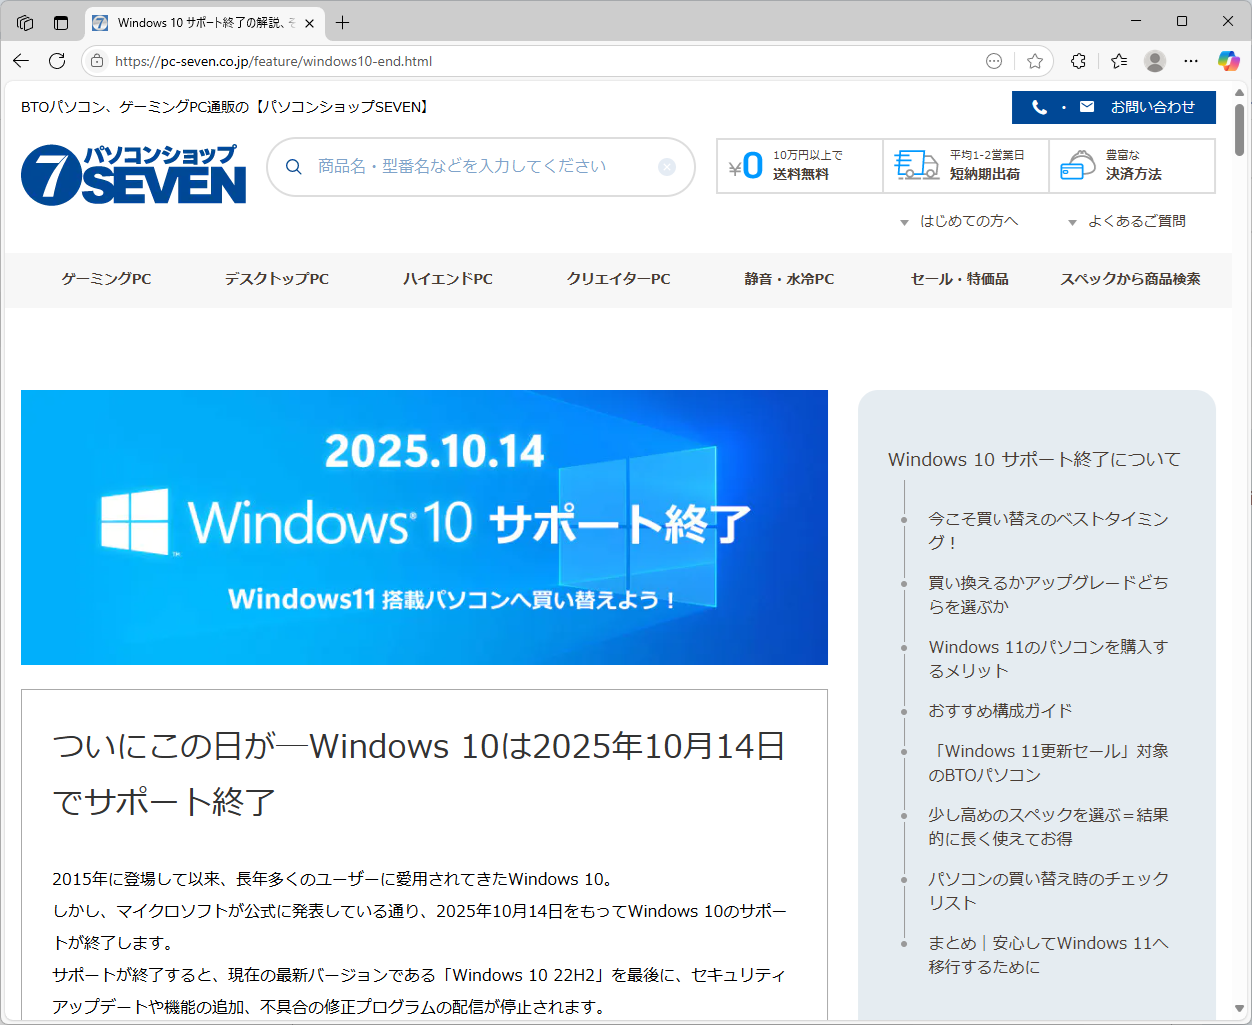Jump to Windows 11のパソコンを購入するメリット
1252x1025 pixels.
tap(1048, 659)
